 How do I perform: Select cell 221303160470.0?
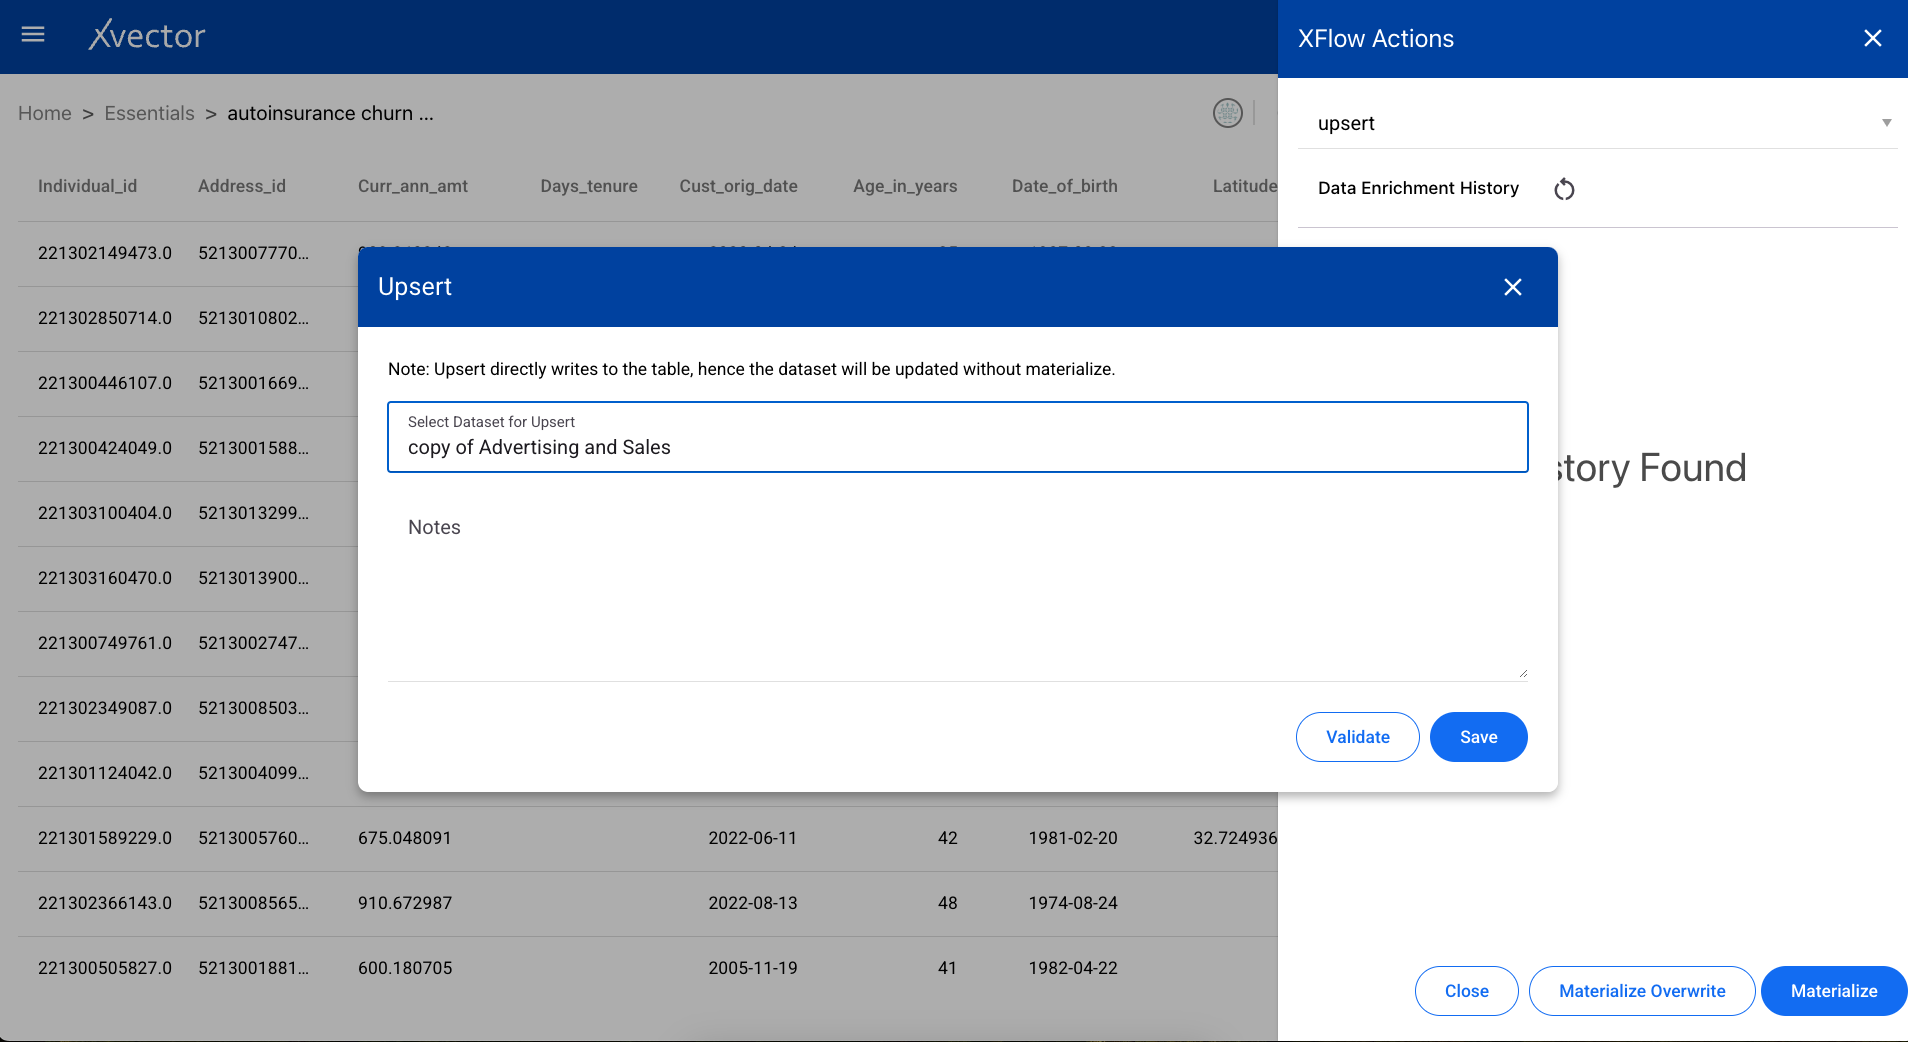[x=105, y=578]
